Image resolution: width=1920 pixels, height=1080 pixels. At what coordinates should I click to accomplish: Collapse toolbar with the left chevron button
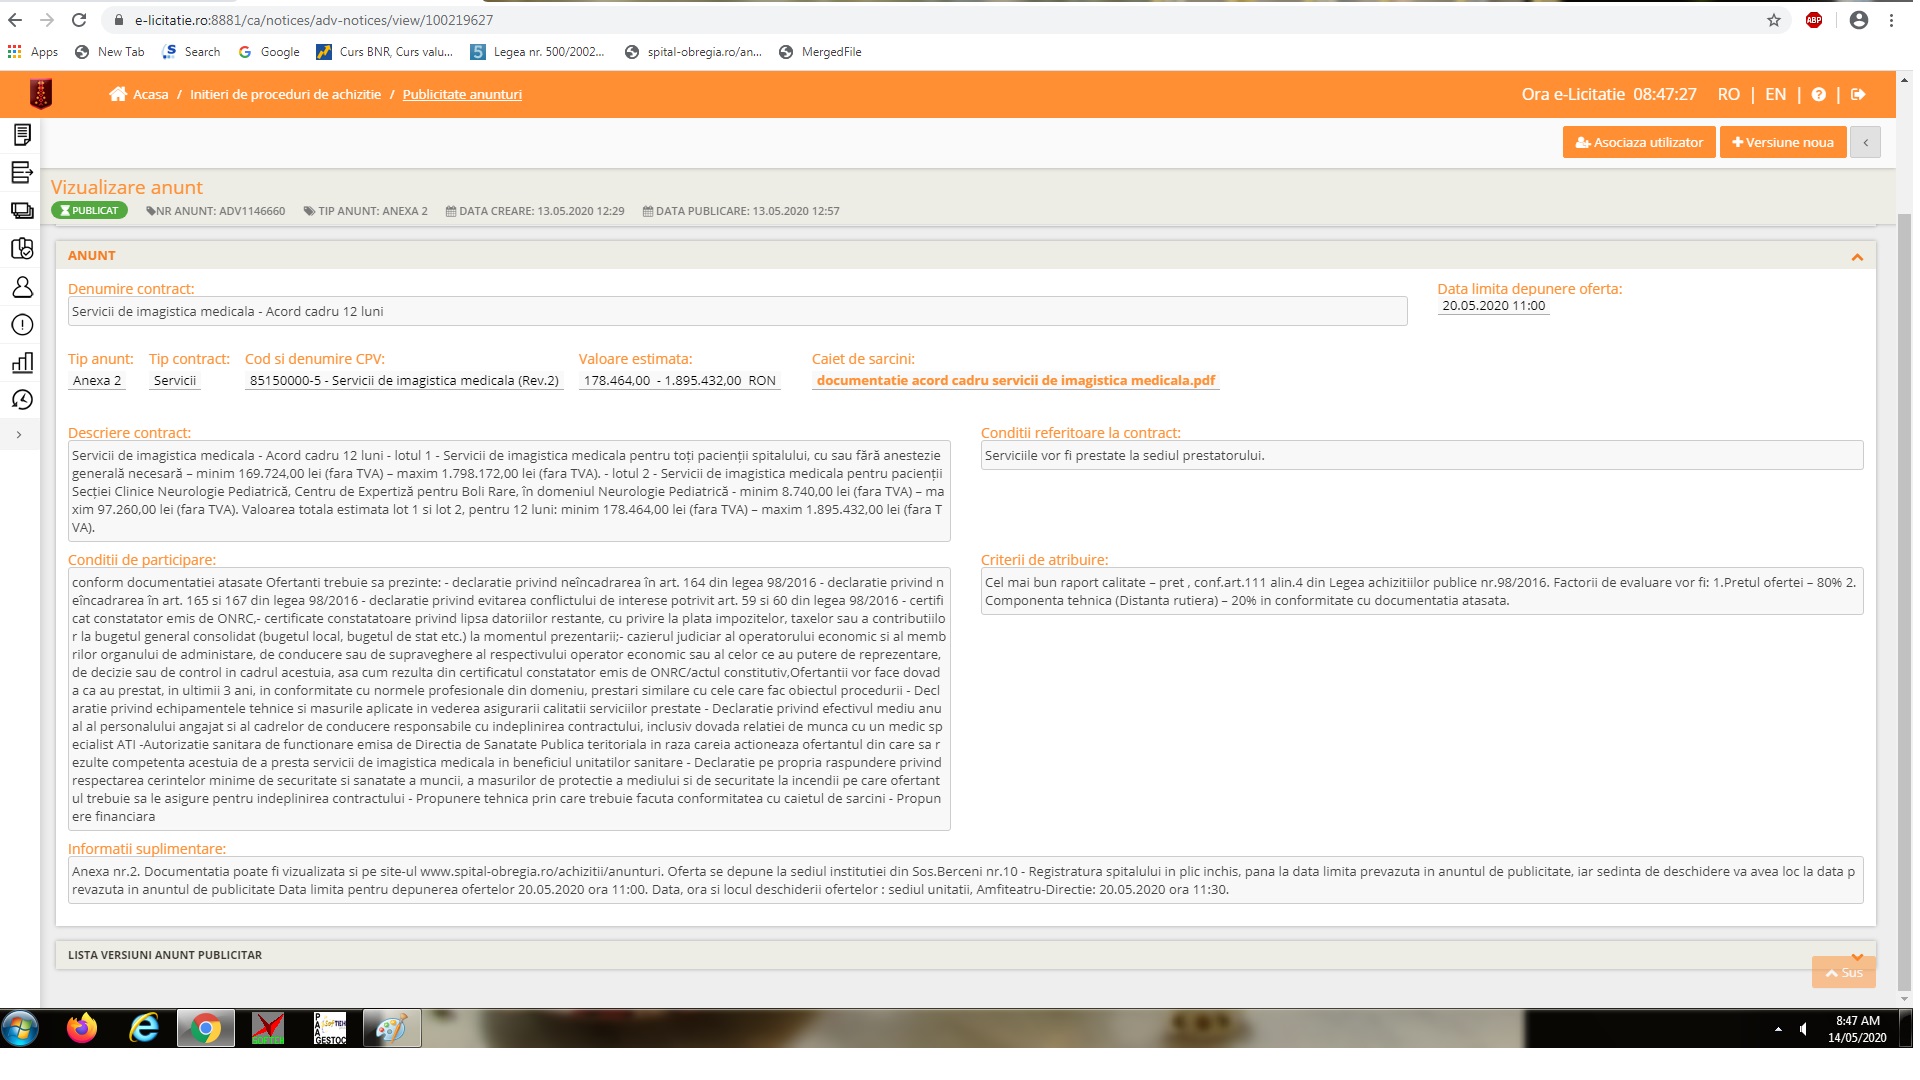pos(1865,142)
